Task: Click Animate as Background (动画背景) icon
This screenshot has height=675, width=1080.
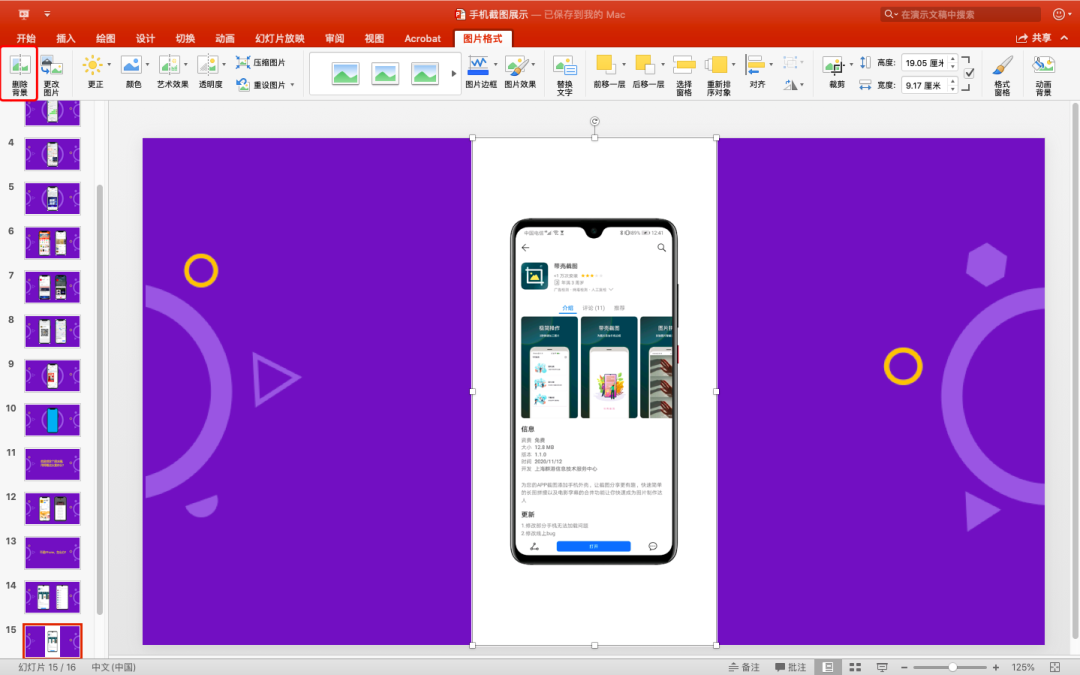Action: pyautogui.click(x=1043, y=66)
